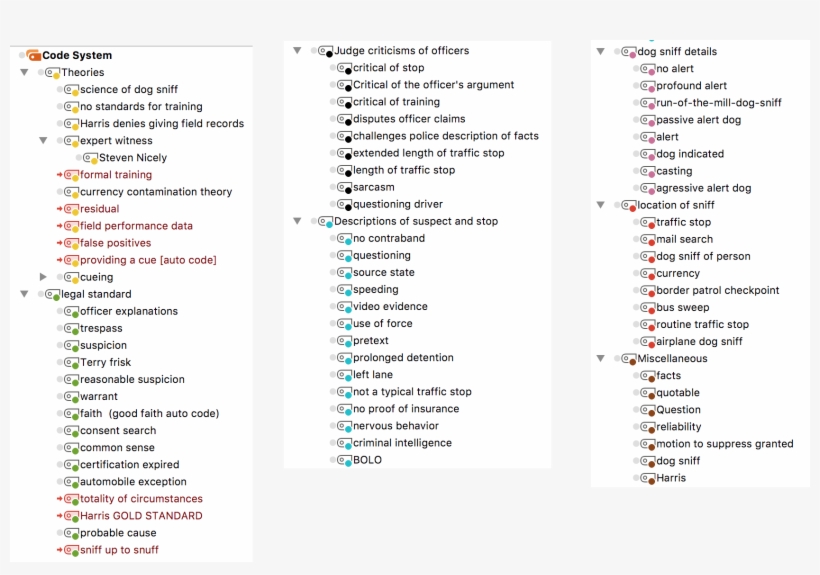Image resolution: width=820 pixels, height=575 pixels.
Task: Click the code icon next to 'Steven Nicely'
Action: coord(90,158)
